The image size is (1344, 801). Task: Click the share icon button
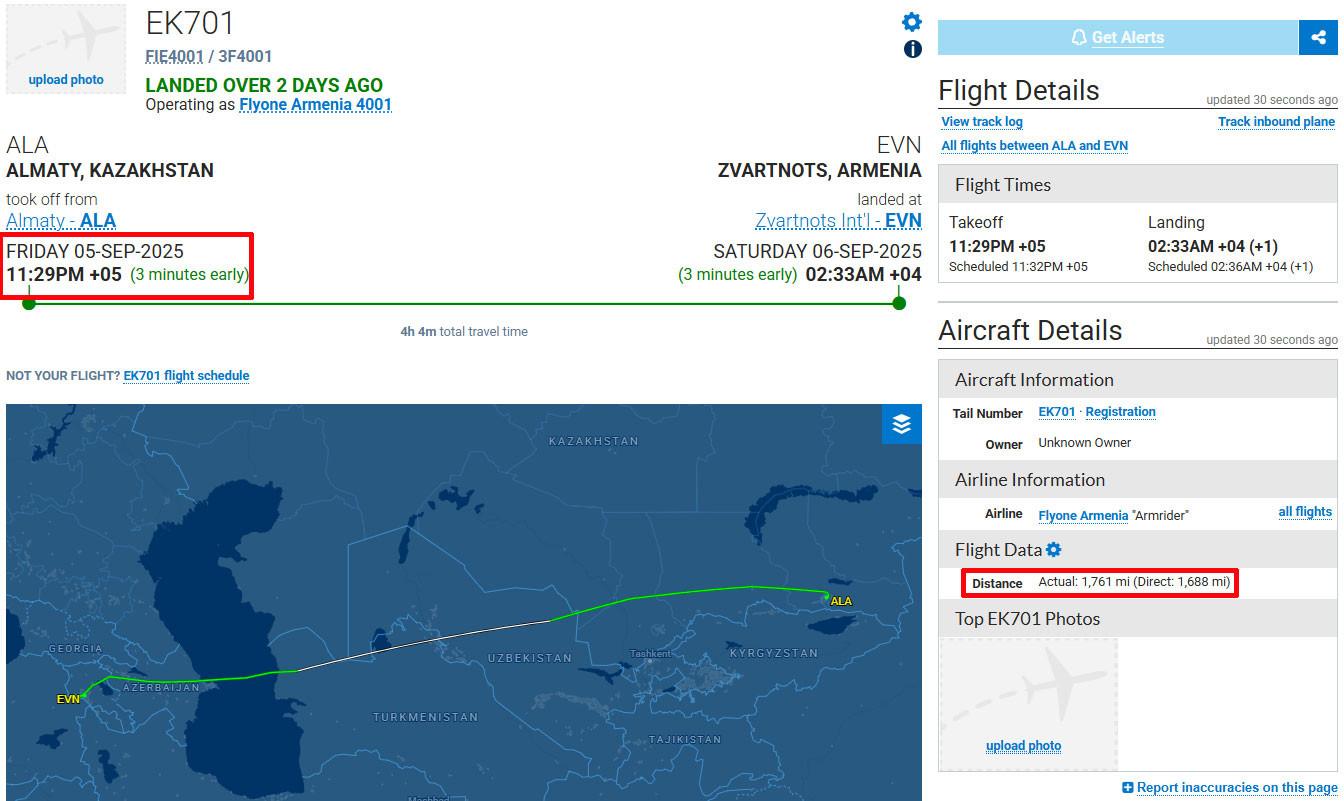click(1318, 37)
